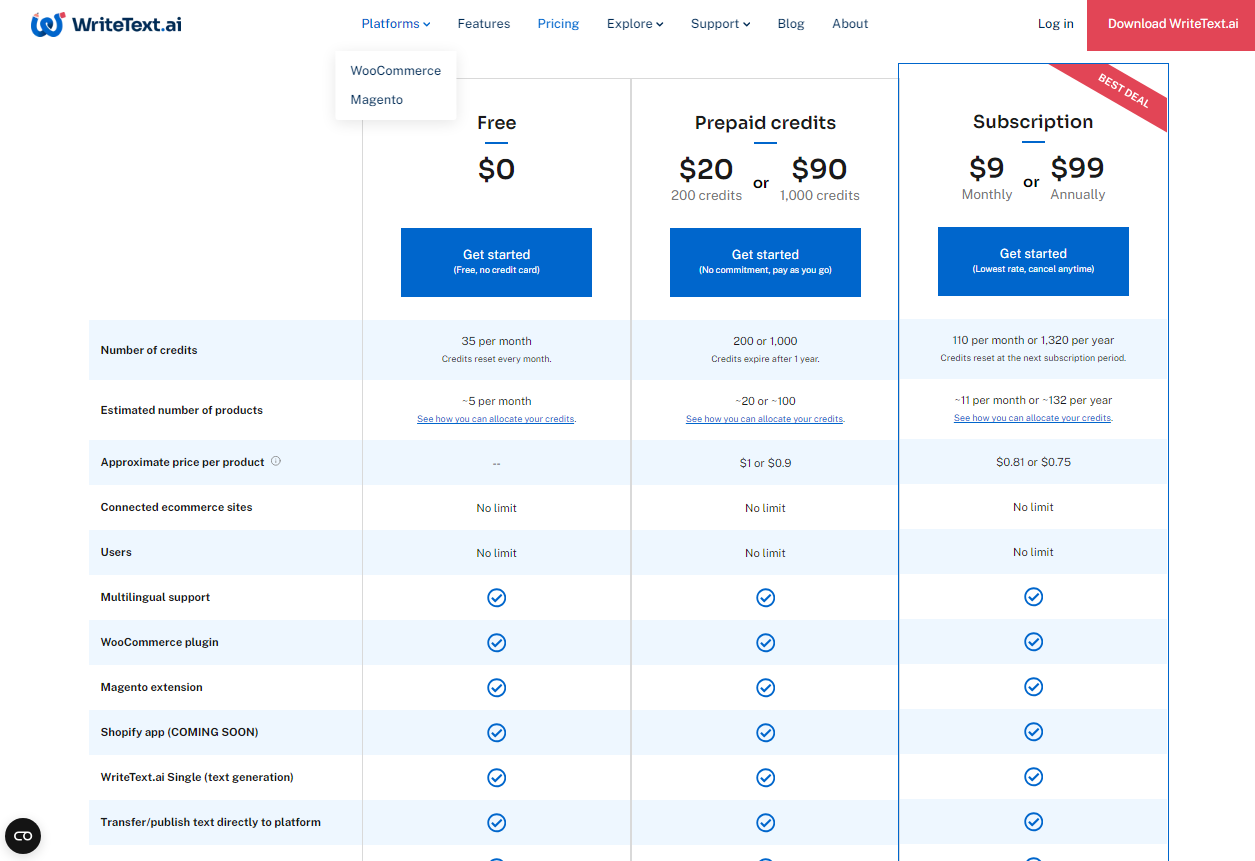This screenshot has width=1255, height=861.
Task: Click WriteText.ai Single checkmark in Prepaid credits column
Action: click(x=765, y=777)
